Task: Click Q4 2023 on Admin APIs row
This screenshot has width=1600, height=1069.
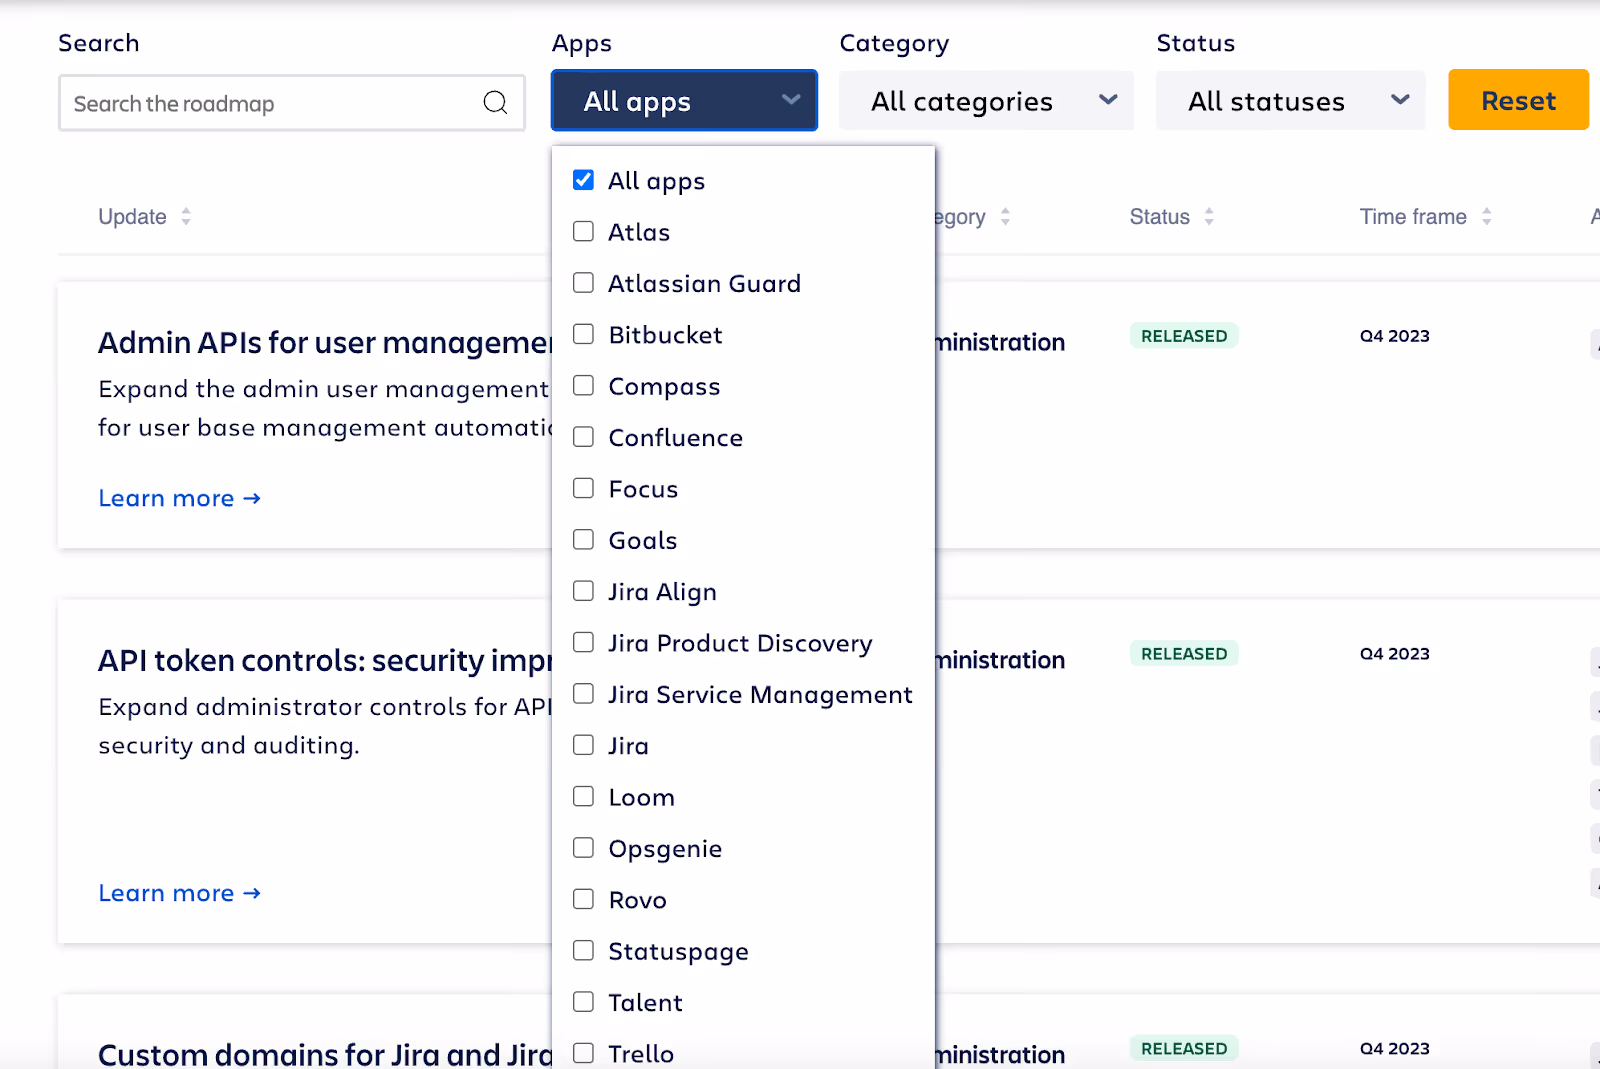Action: [1394, 336]
